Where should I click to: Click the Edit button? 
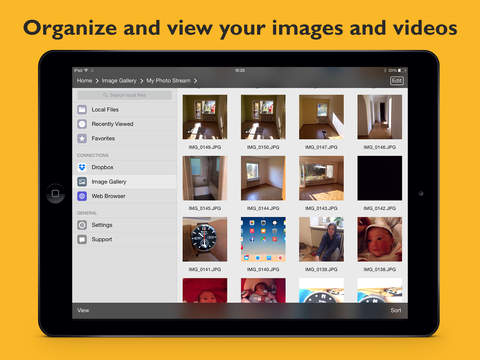coord(397,81)
